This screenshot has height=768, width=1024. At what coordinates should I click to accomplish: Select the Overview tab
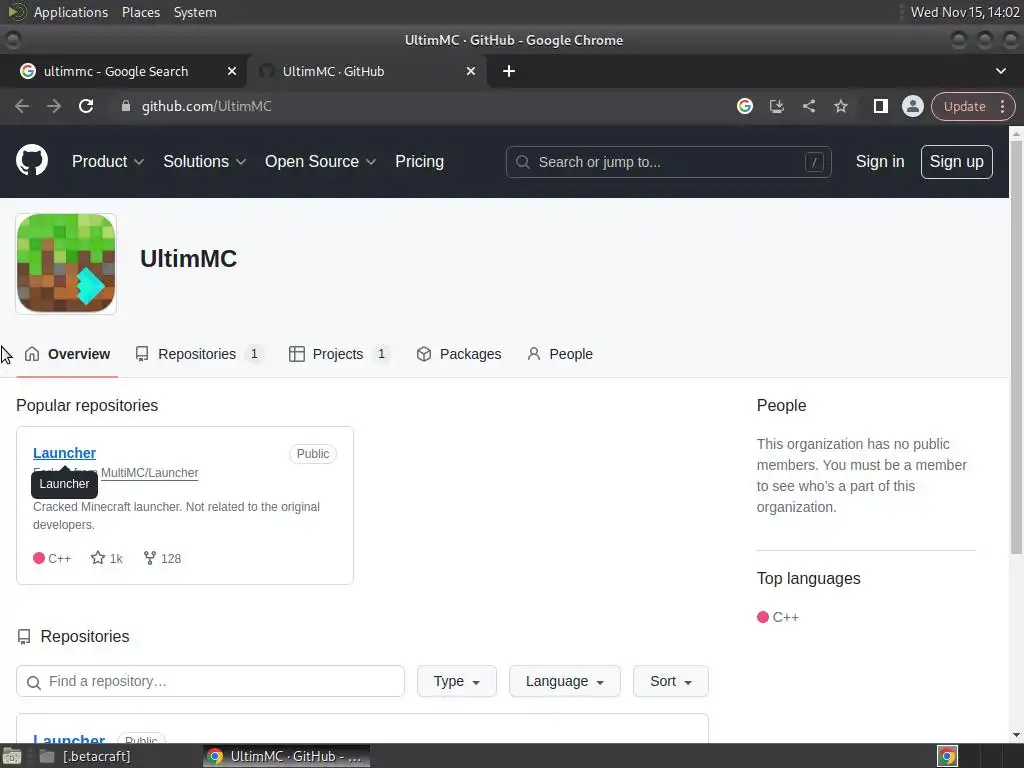[x=67, y=354]
